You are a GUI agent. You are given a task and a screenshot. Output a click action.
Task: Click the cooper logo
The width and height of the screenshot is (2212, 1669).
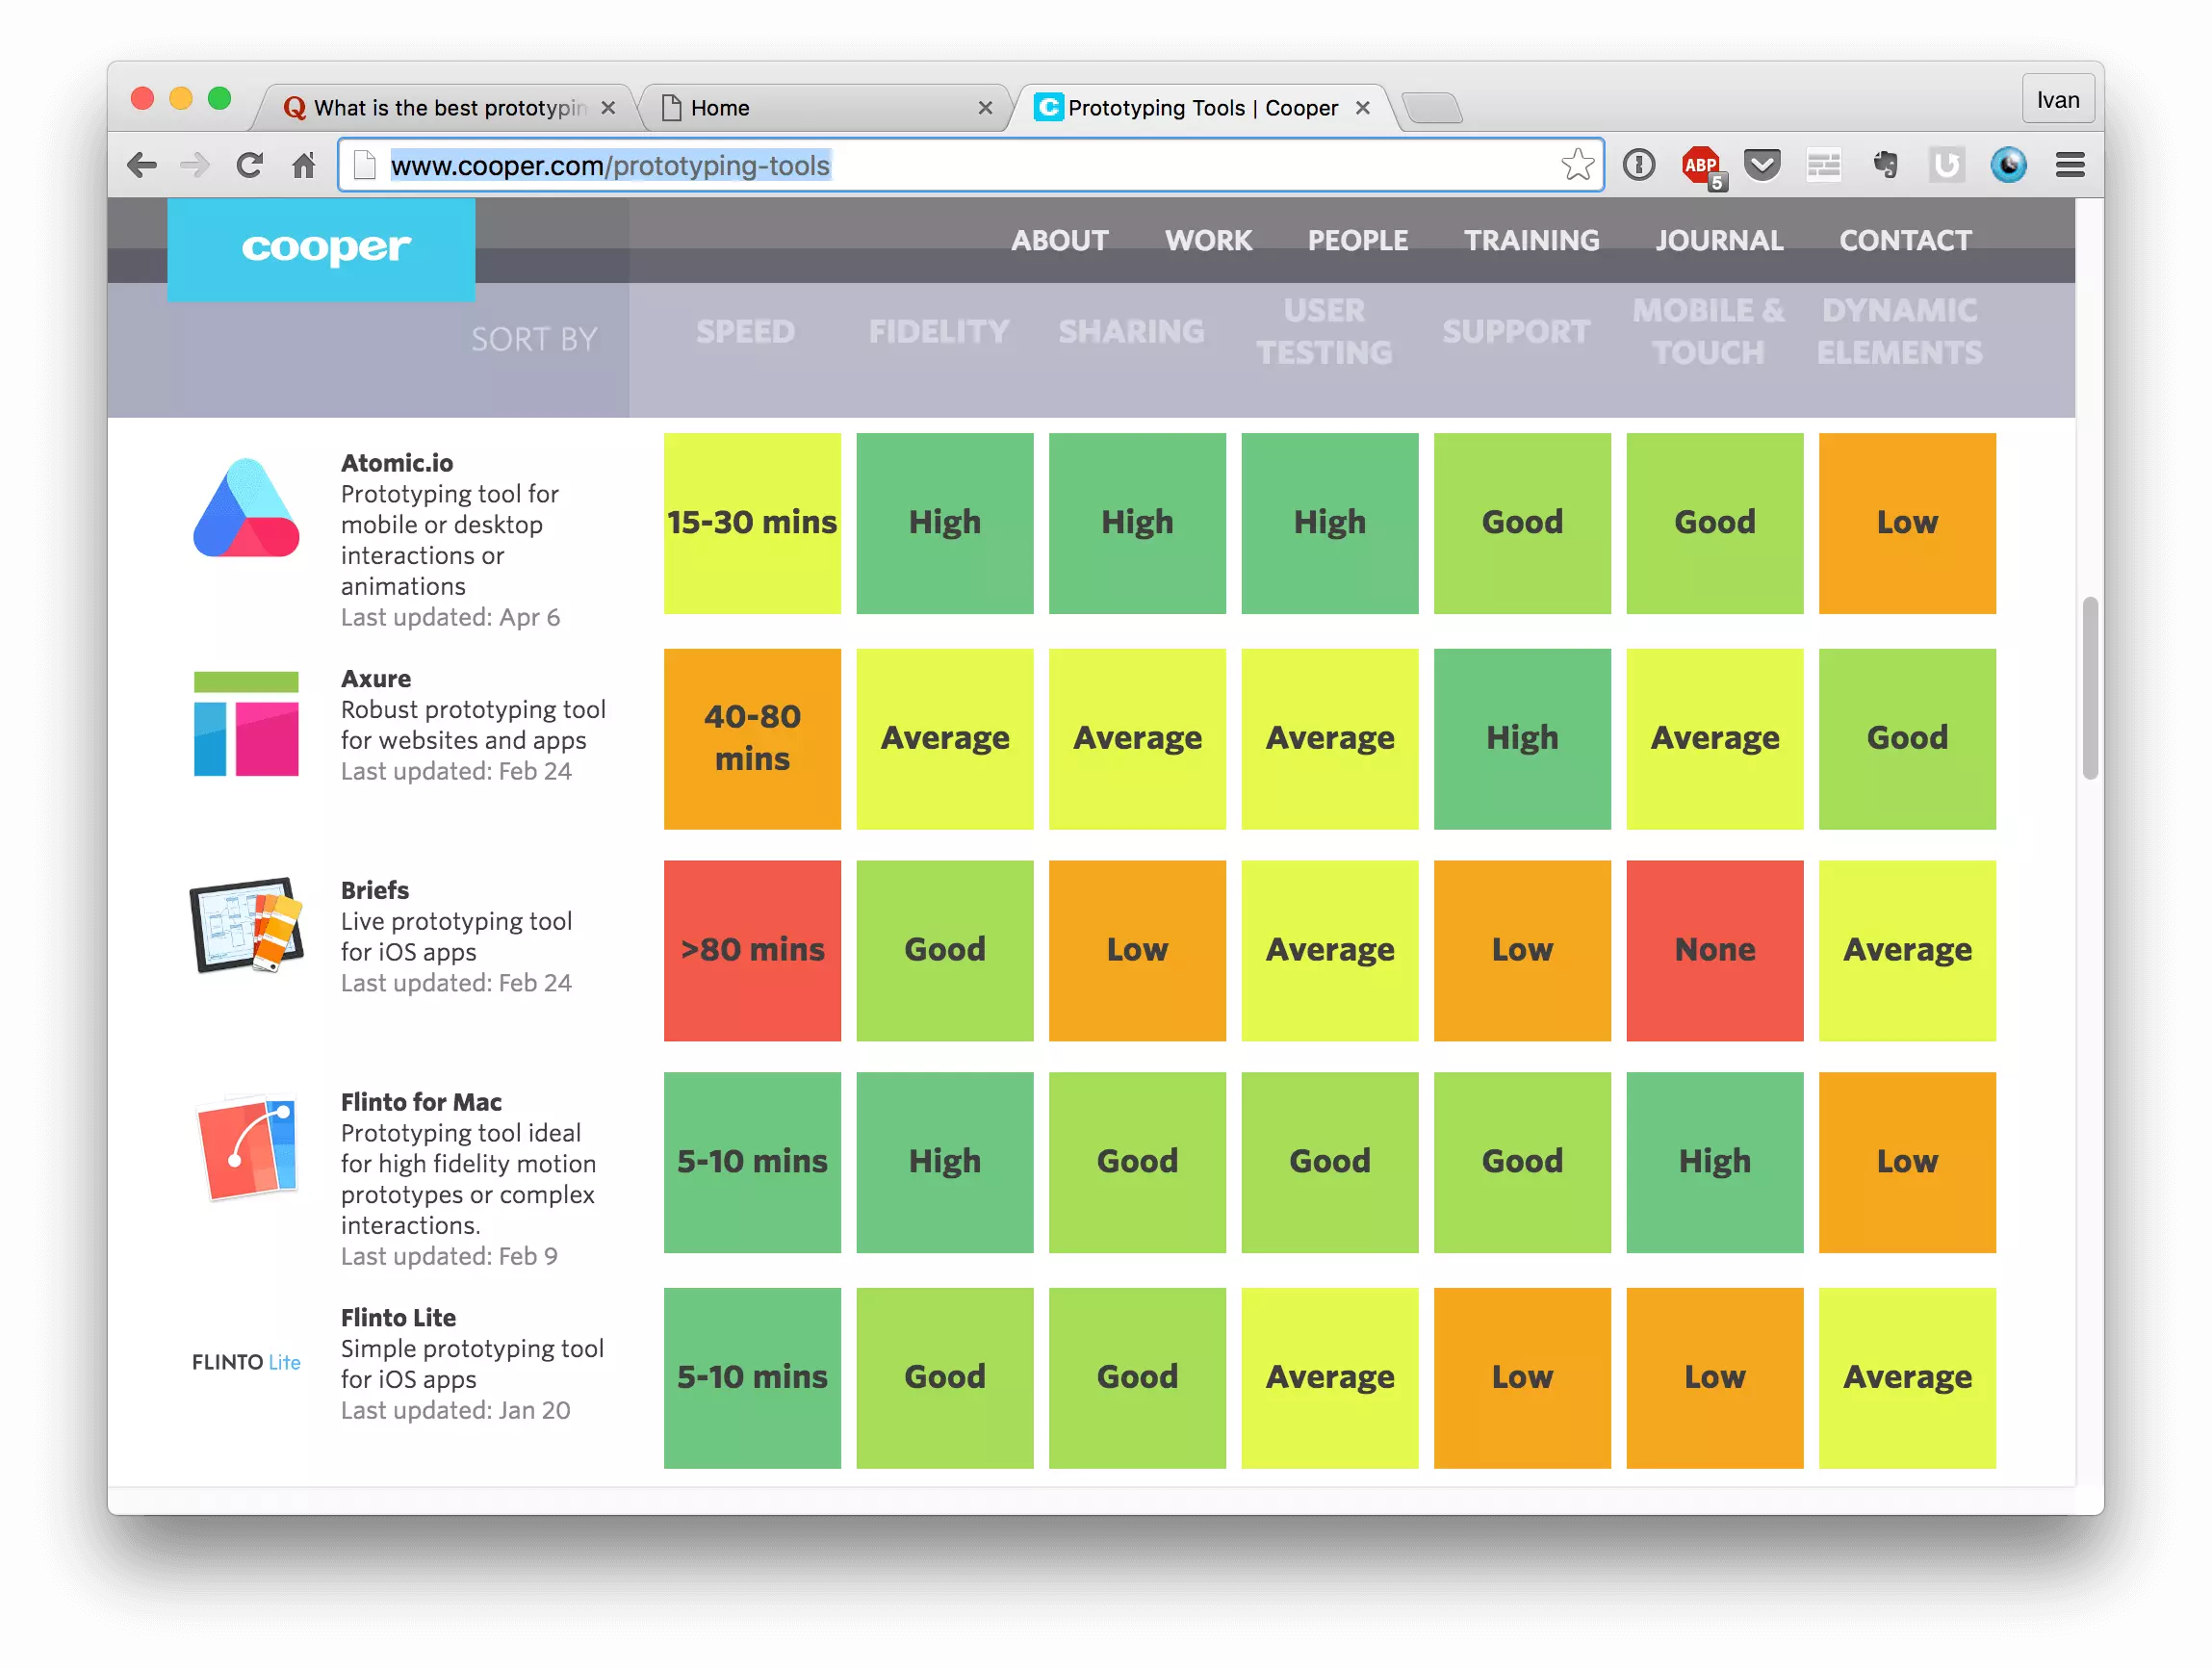(321, 249)
